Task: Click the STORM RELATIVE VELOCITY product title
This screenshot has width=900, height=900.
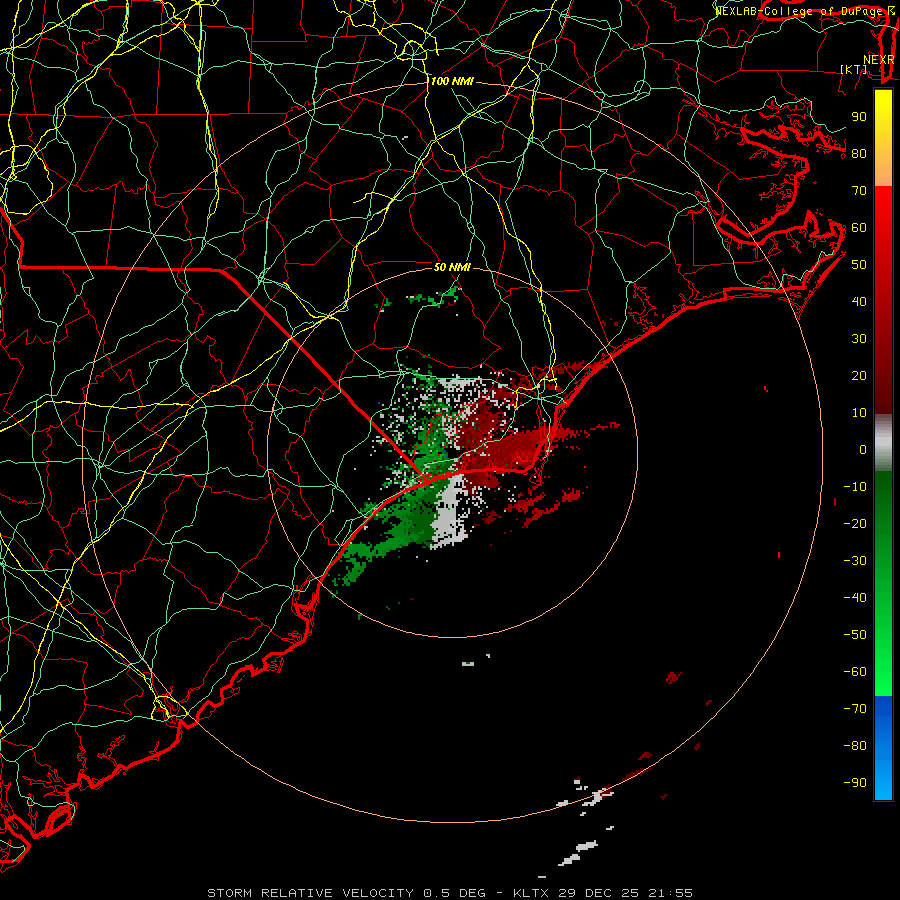Action: point(310,893)
